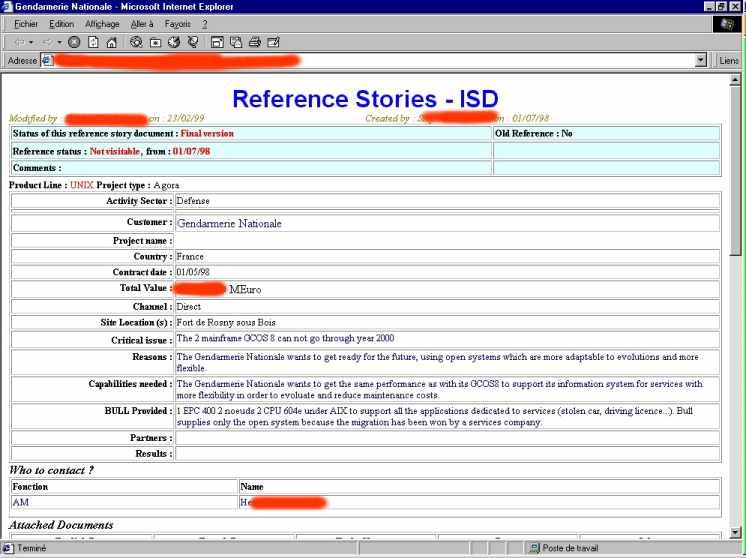Click the red Final version status text

tap(207, 134)
